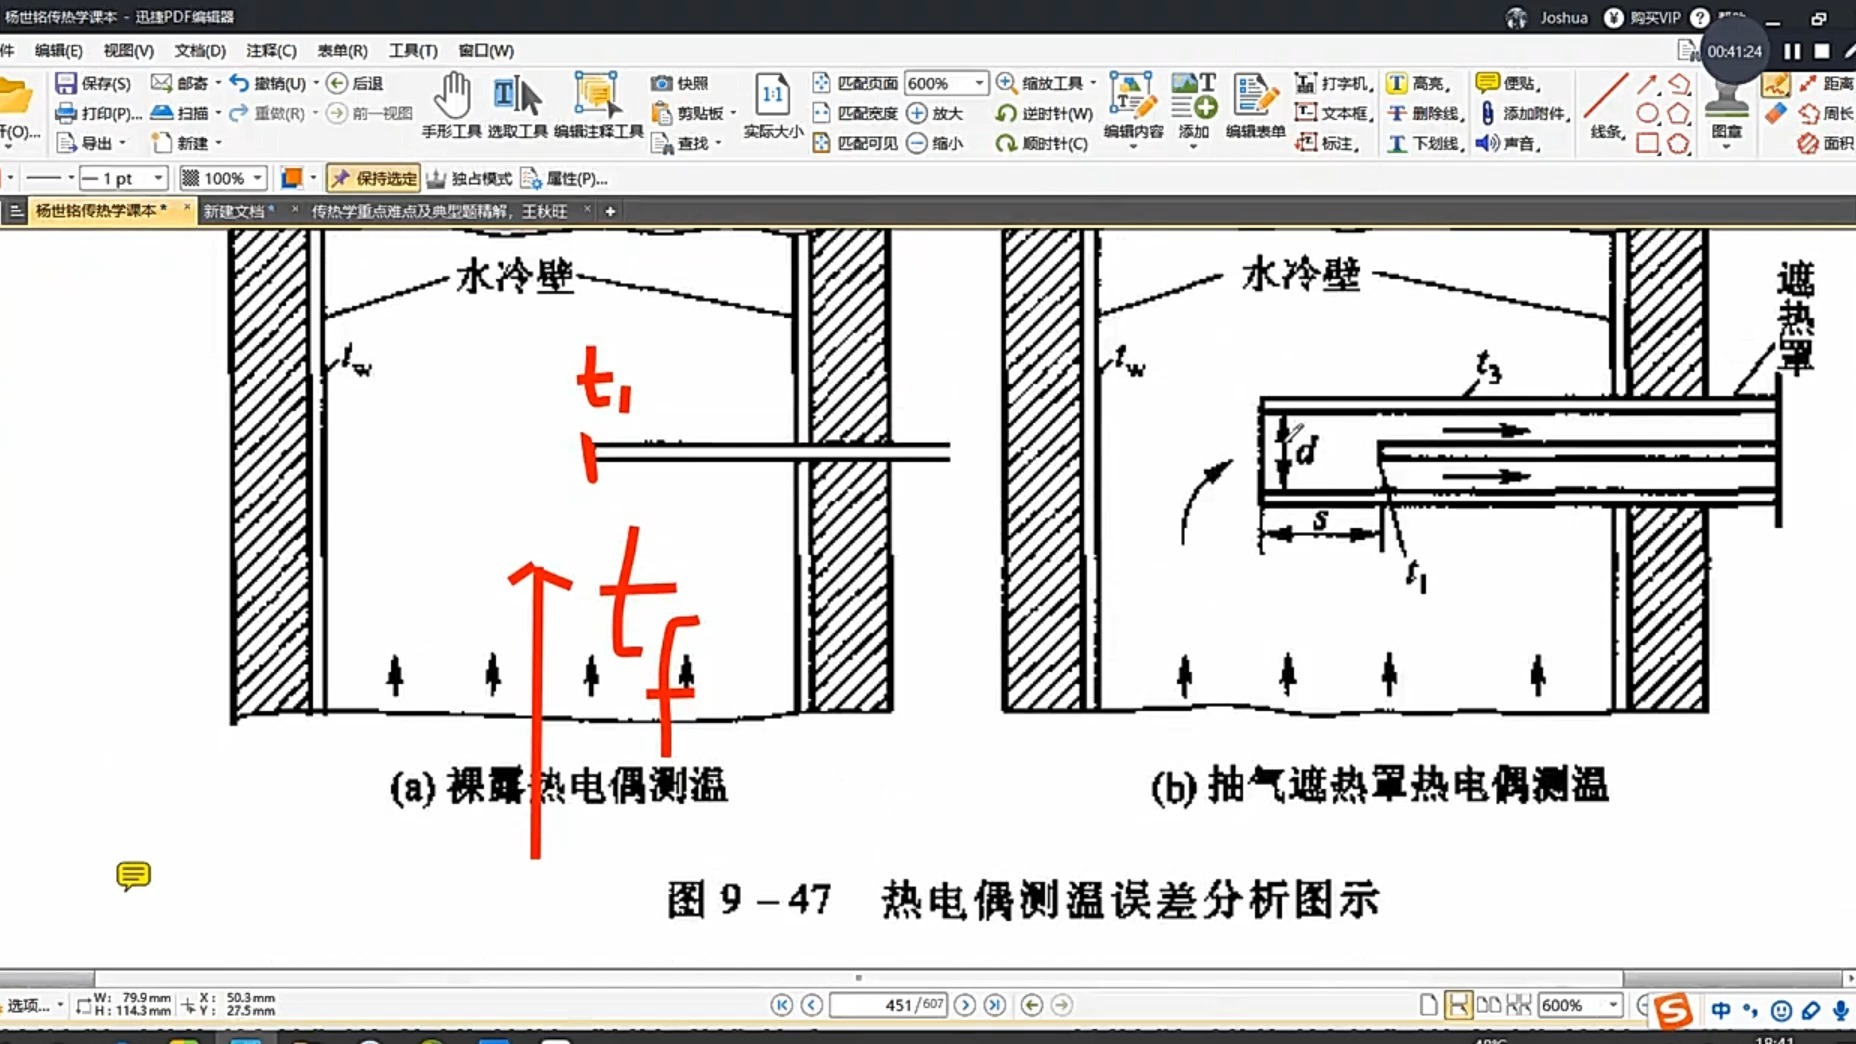
Task: Expand the Undo (撤销) history arrow
Action: click(x=316, y=83)
